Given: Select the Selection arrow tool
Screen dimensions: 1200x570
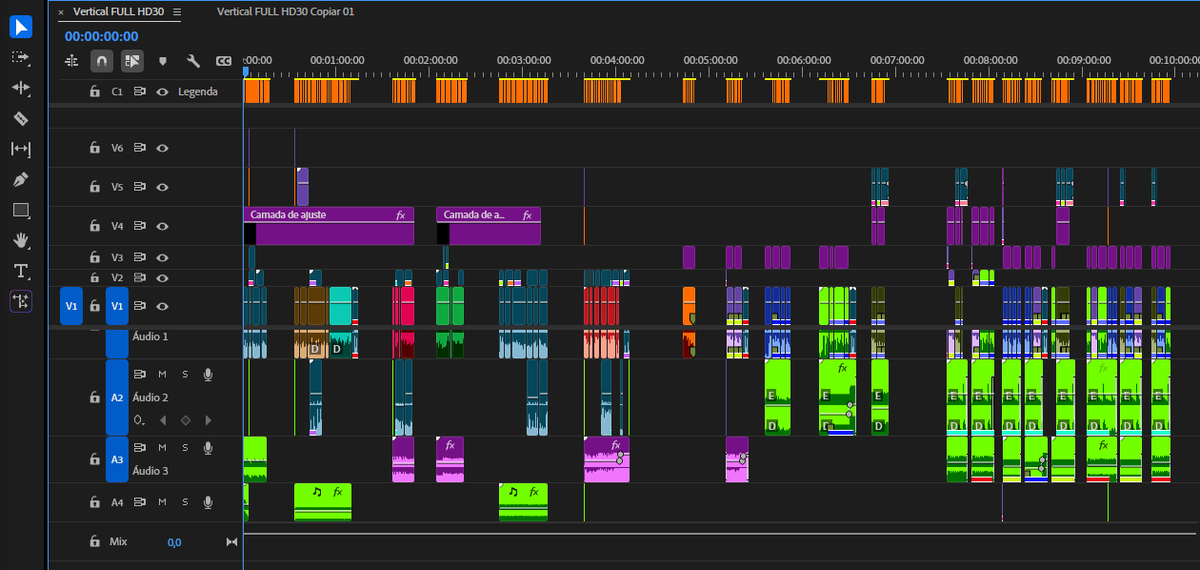Looking at the screenshot, I should 21,27.
